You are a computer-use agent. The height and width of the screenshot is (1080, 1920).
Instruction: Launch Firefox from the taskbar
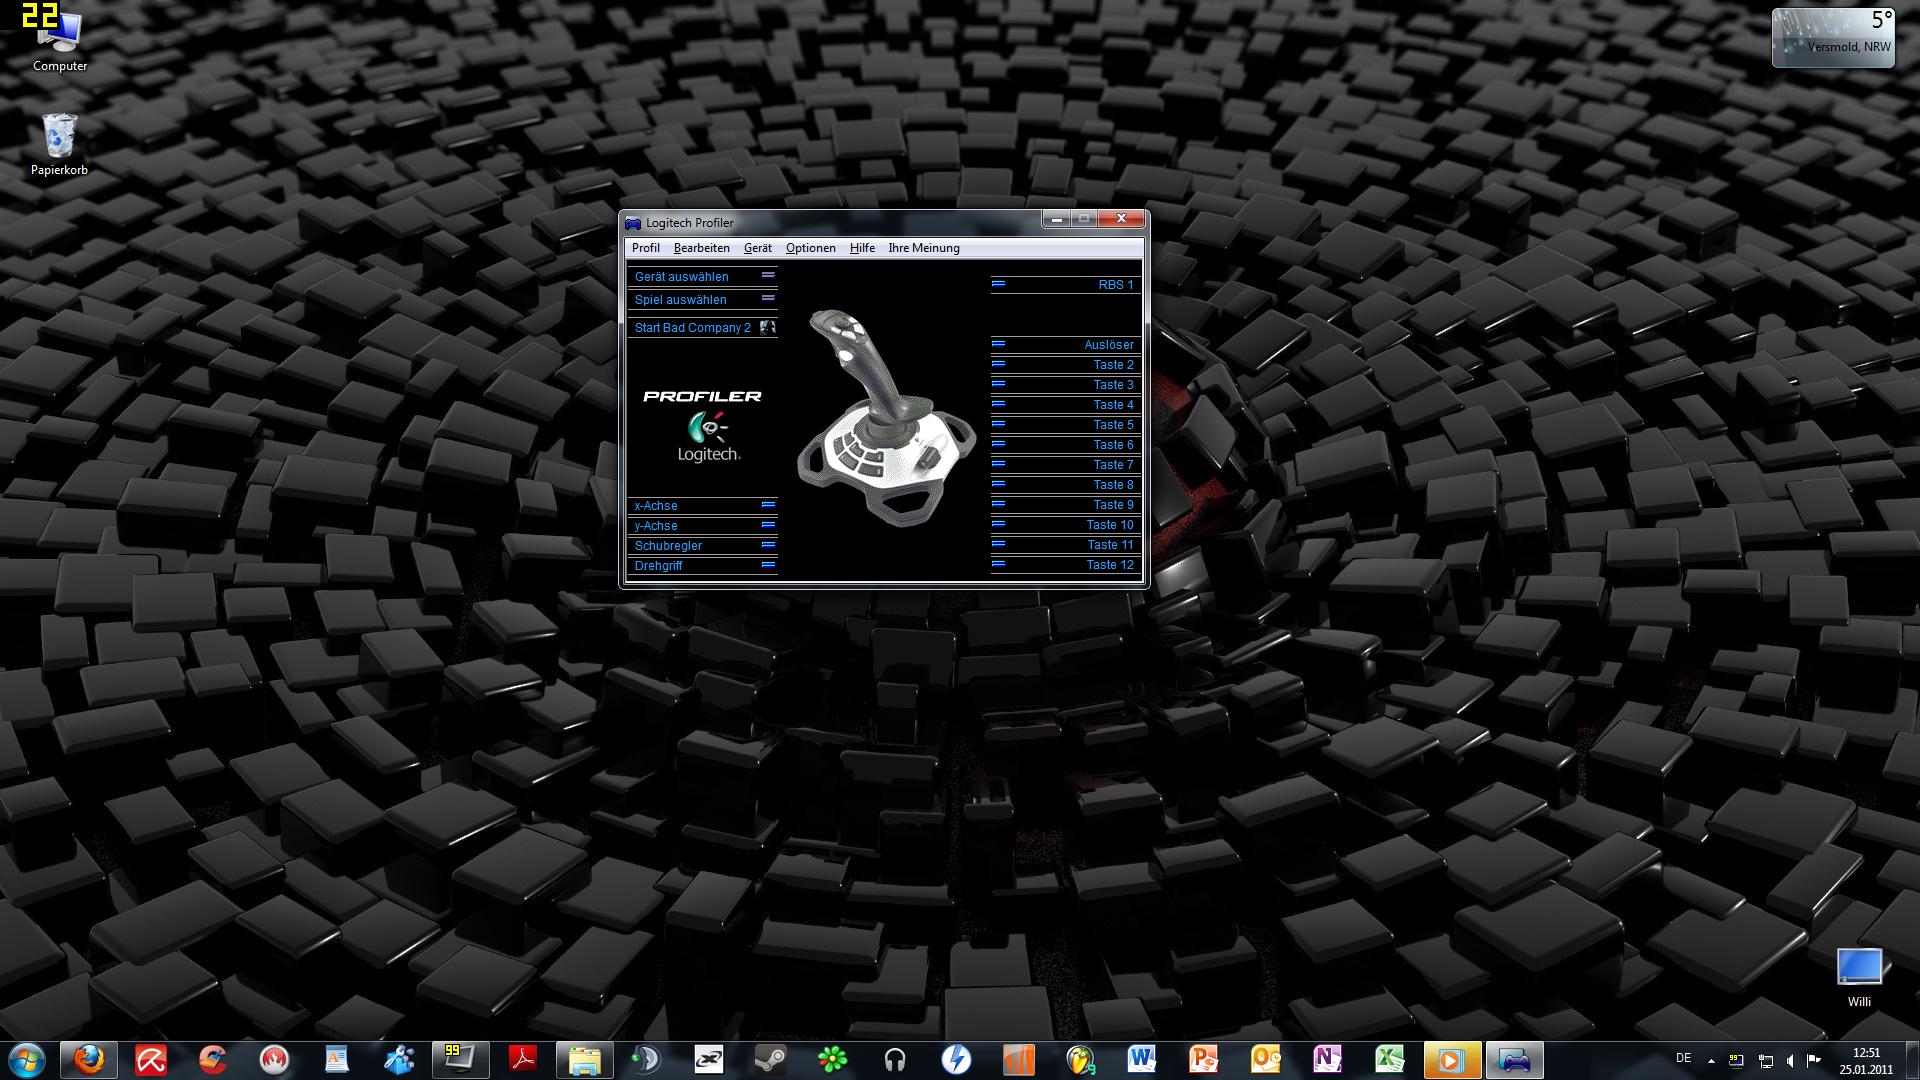[89, 1059]
